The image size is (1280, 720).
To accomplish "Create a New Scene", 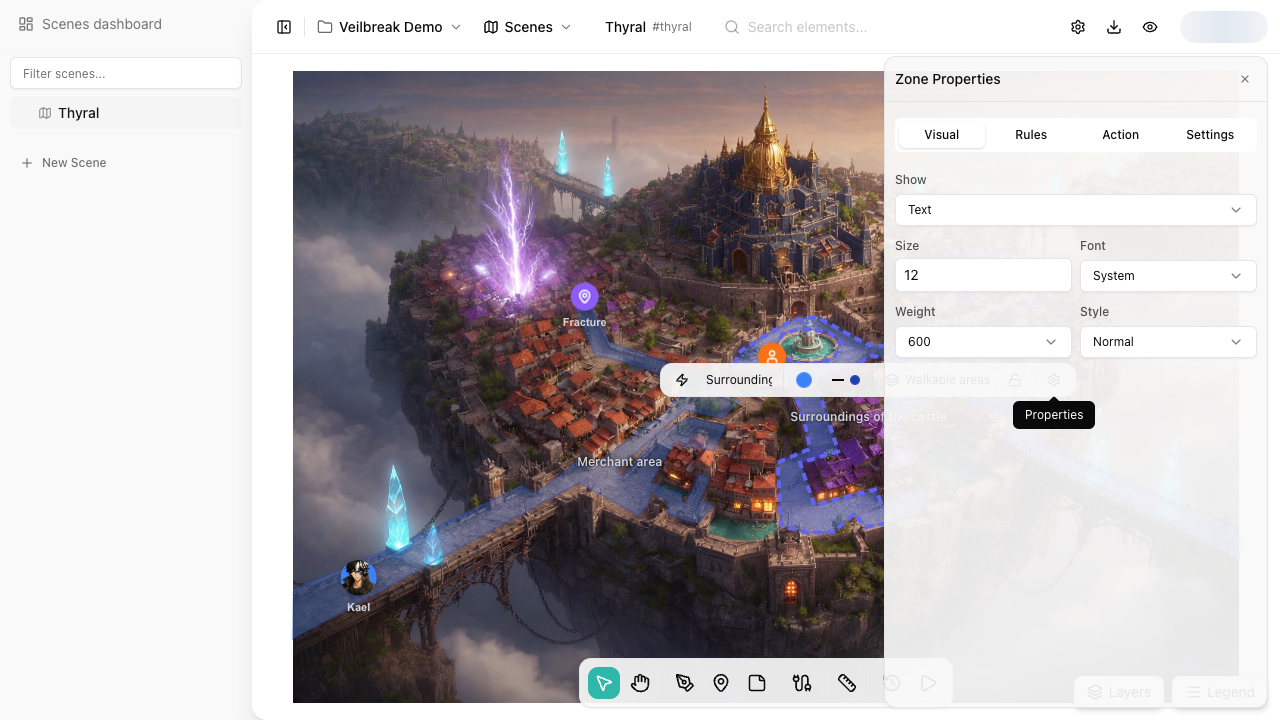I will click(64, 163).
